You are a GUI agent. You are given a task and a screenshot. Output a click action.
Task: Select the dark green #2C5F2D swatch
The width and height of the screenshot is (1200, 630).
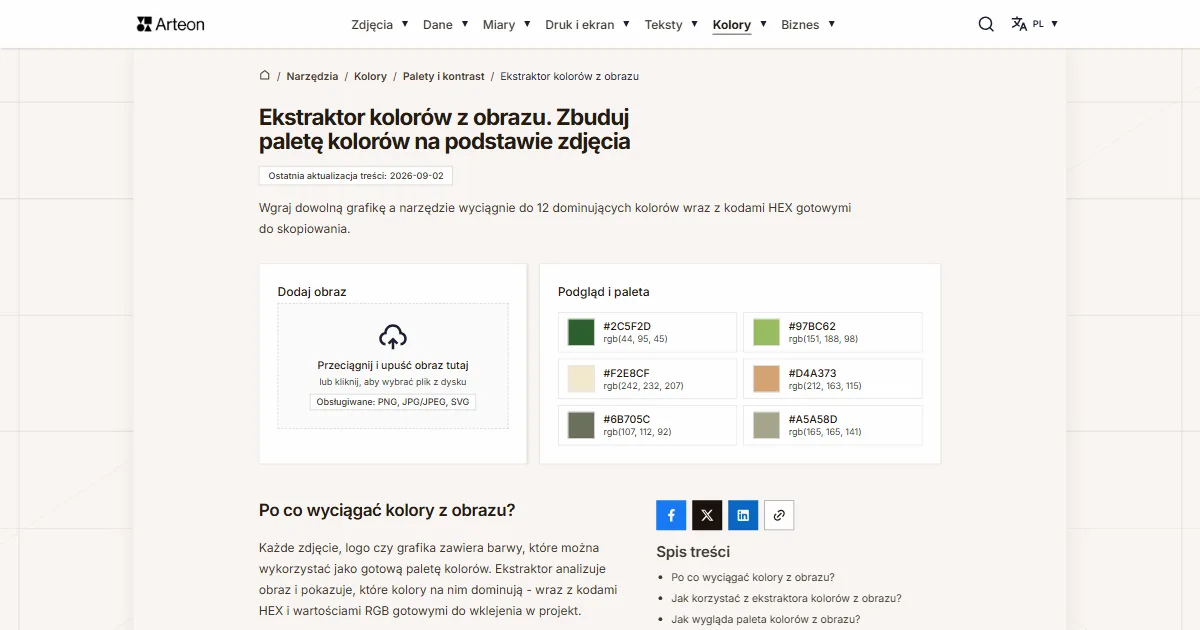tap(581, 332)
